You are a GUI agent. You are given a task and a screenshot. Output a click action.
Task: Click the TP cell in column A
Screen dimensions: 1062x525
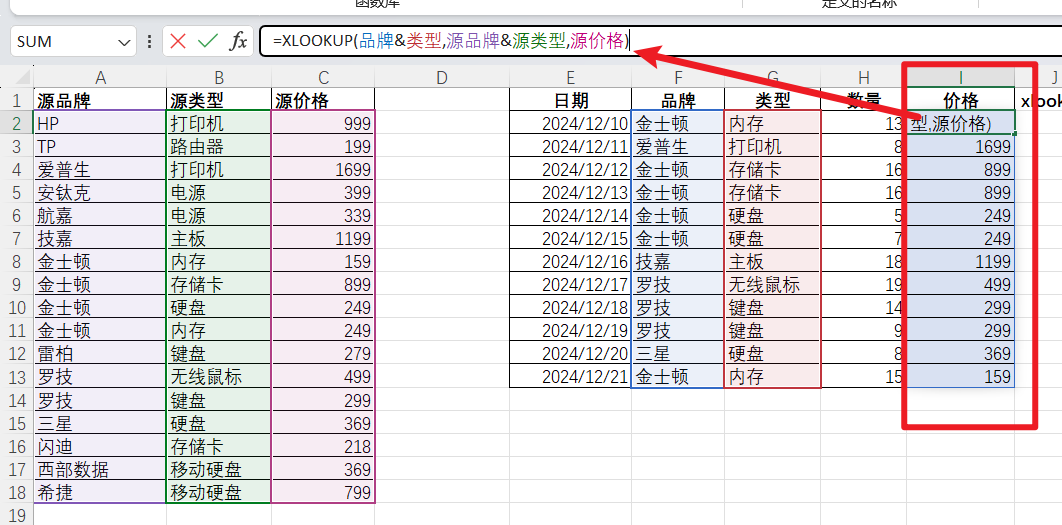[x=100, y=146]
